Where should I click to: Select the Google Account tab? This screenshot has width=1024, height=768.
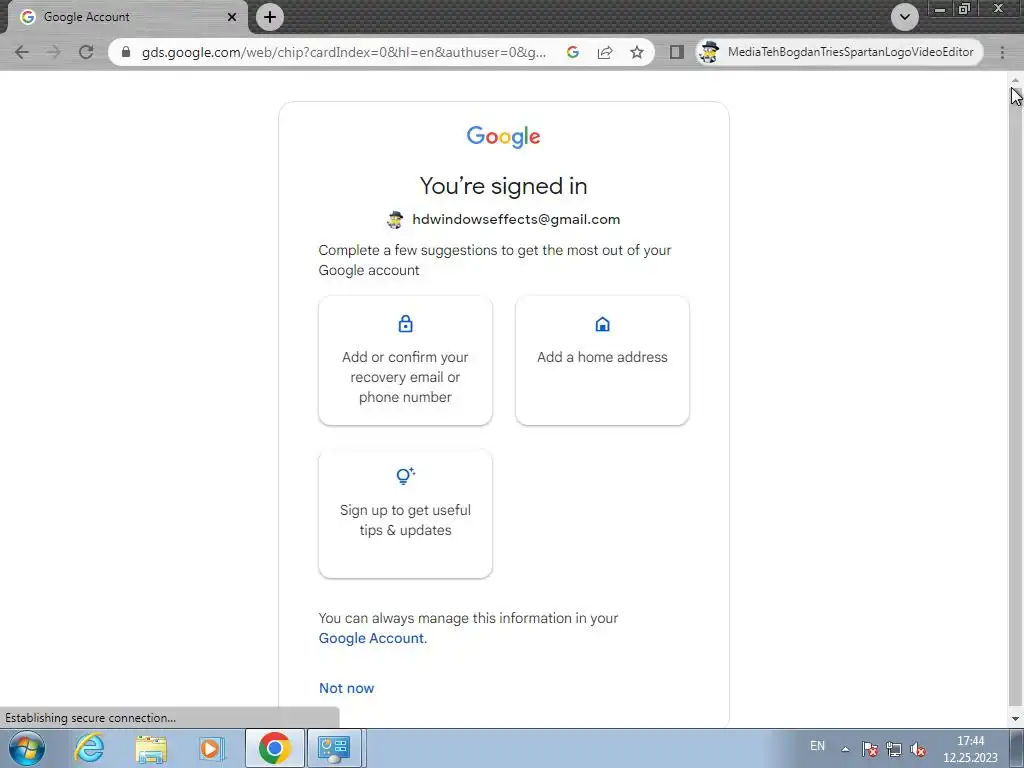pos(127,17)
